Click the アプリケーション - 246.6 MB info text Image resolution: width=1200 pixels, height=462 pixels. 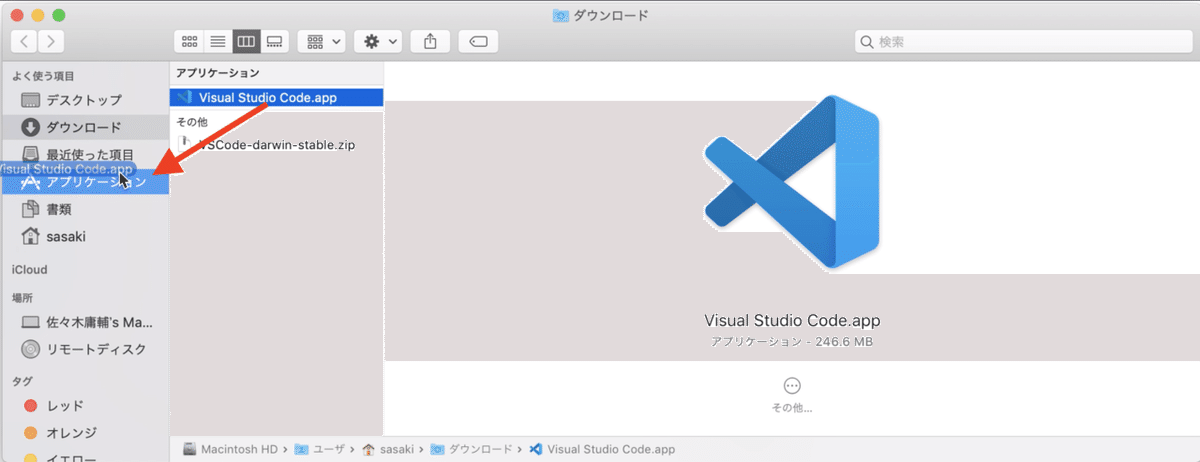[792, 342]
